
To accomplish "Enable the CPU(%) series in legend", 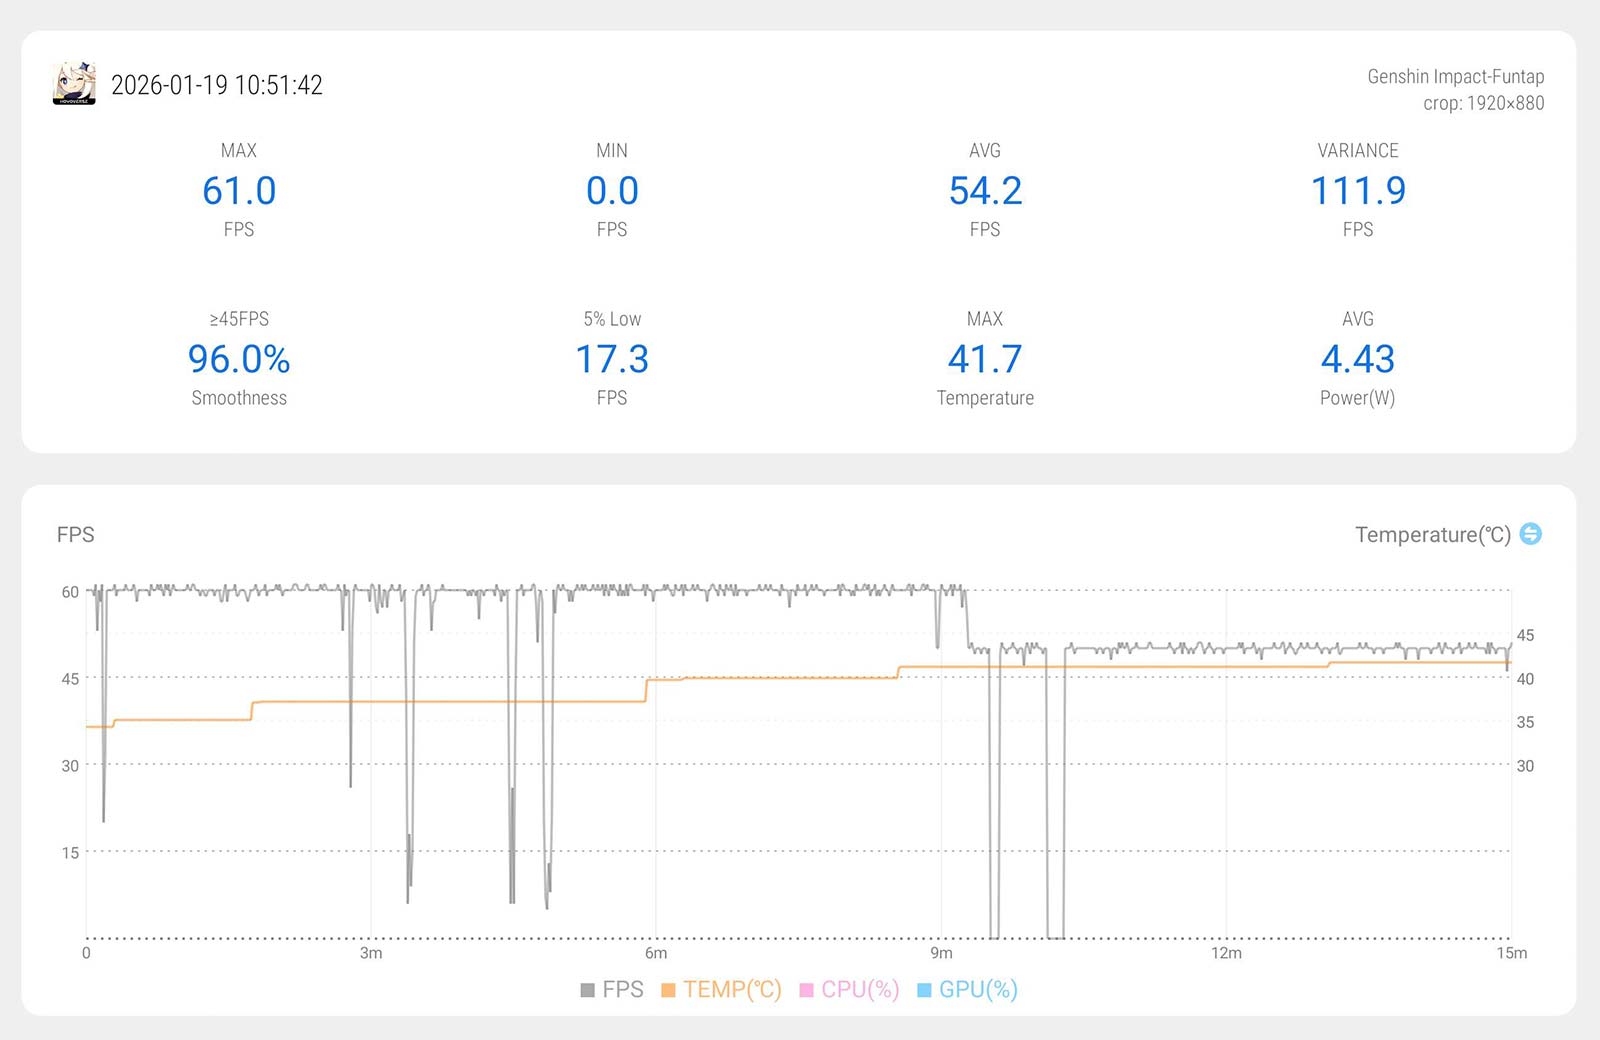I will point(849,990).
